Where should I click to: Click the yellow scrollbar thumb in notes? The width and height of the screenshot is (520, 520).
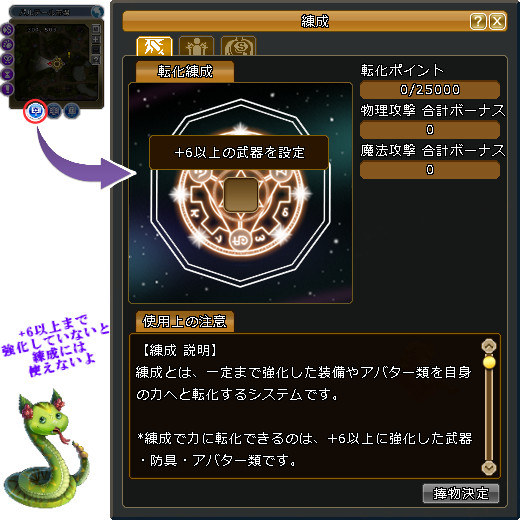coord(489,363)
